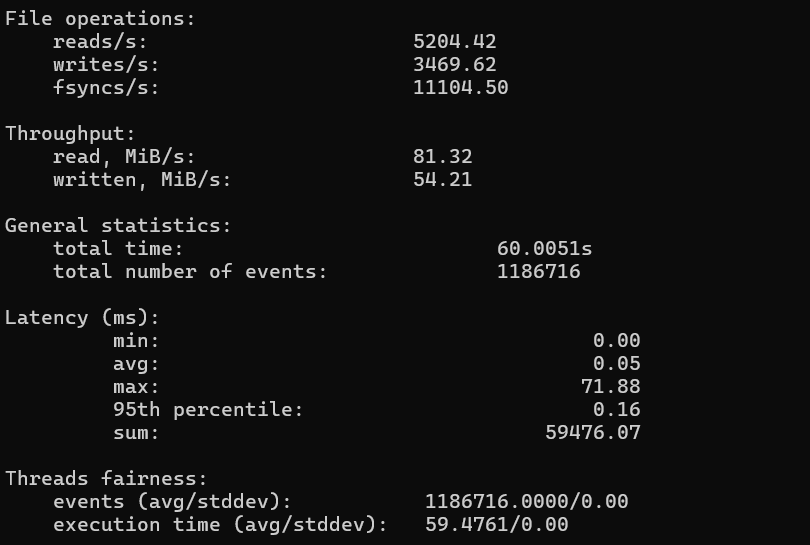The height and width of the screenshot is (545, 810).
Task: Select the avg latency value 0.05
Action: [x=617, y=364]
